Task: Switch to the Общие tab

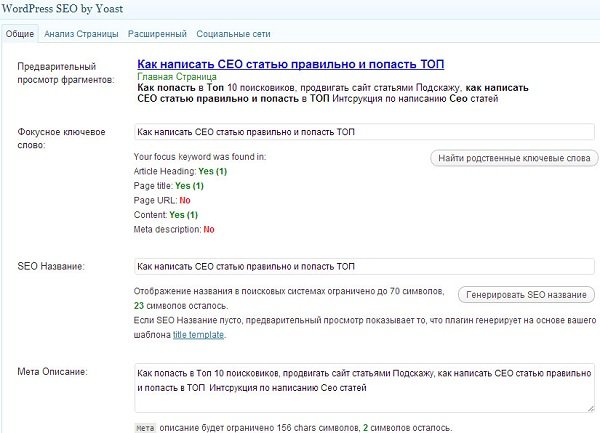Action: click(x=20, y=34)
